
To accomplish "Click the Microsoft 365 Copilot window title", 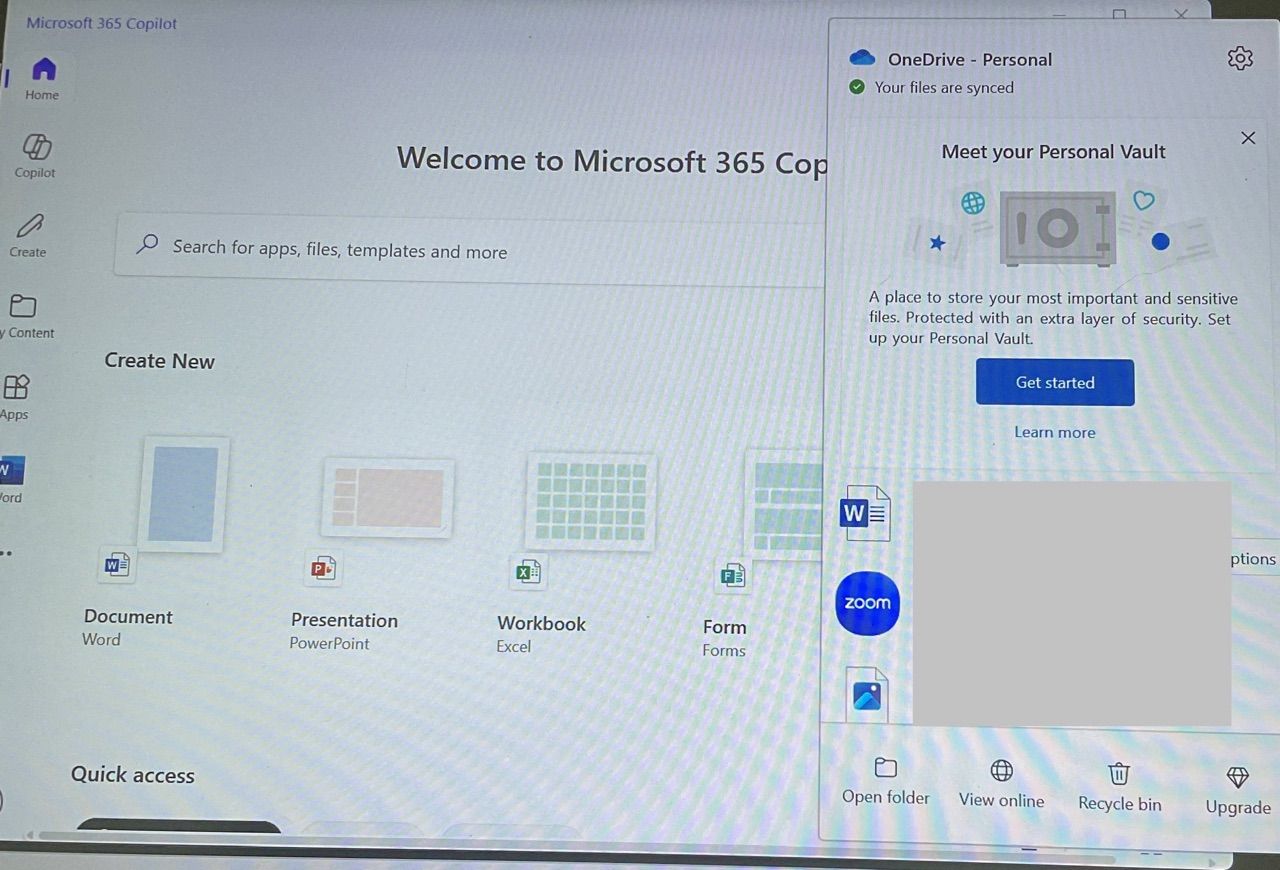I will (x=101, y=23).
